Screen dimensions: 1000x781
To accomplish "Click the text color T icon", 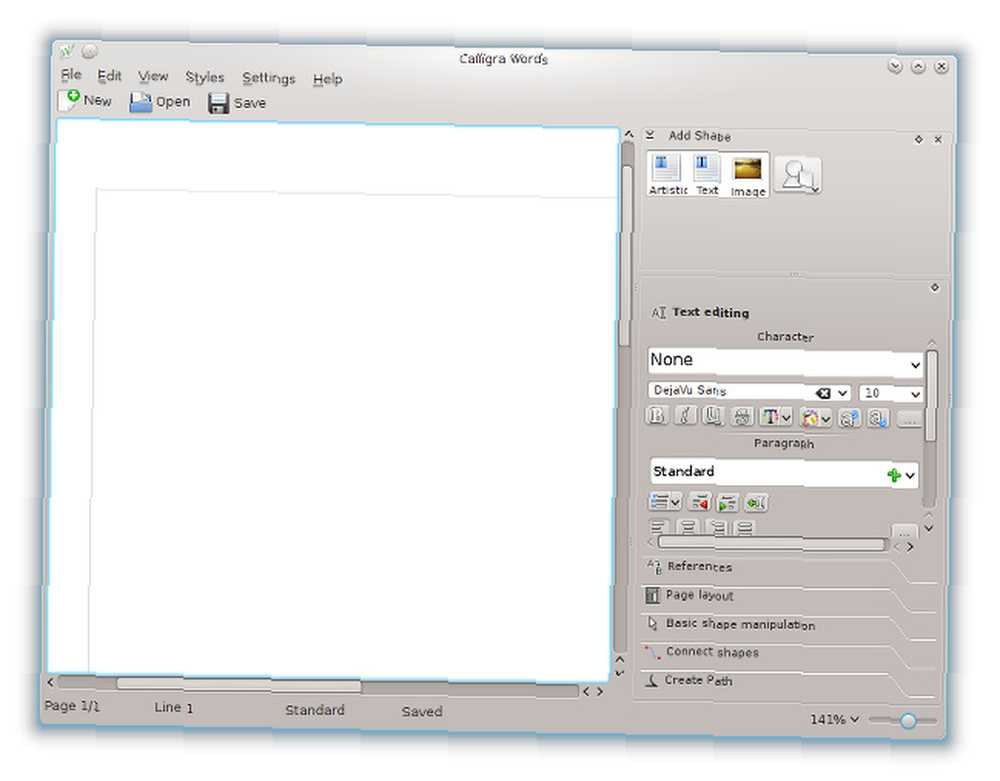I will pos(770,418).
